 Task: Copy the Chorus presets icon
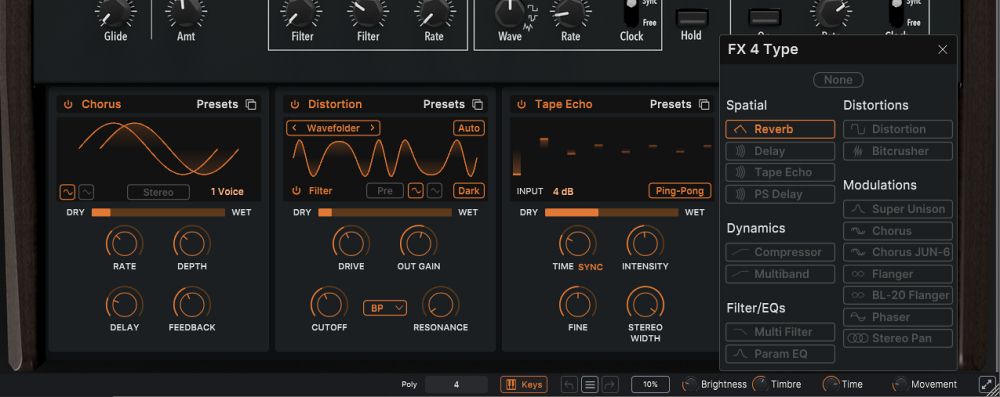click(251, 105)
